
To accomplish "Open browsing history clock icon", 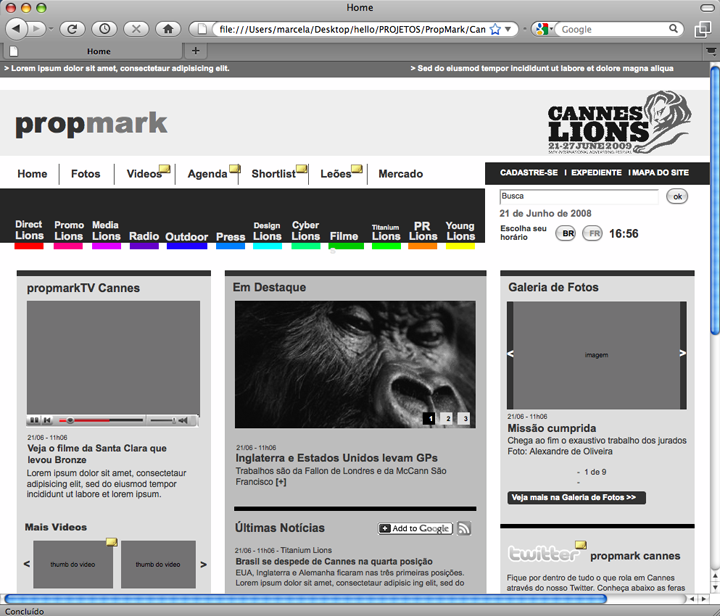I will (x=103, y=29).
